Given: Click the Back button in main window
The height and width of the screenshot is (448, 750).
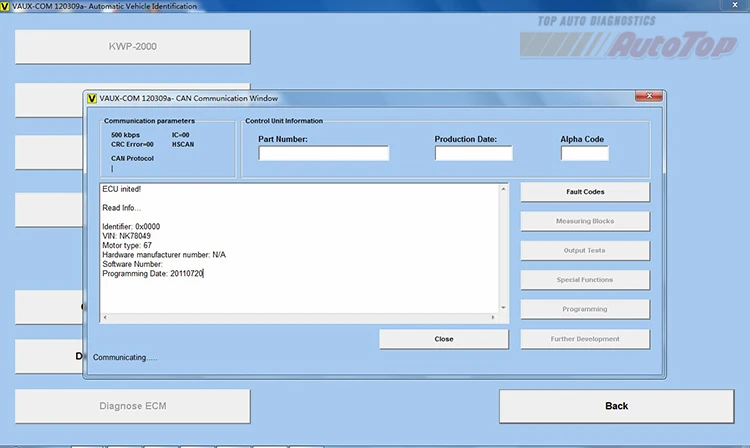Looking at the screenshot, I should tap(617, 406).
